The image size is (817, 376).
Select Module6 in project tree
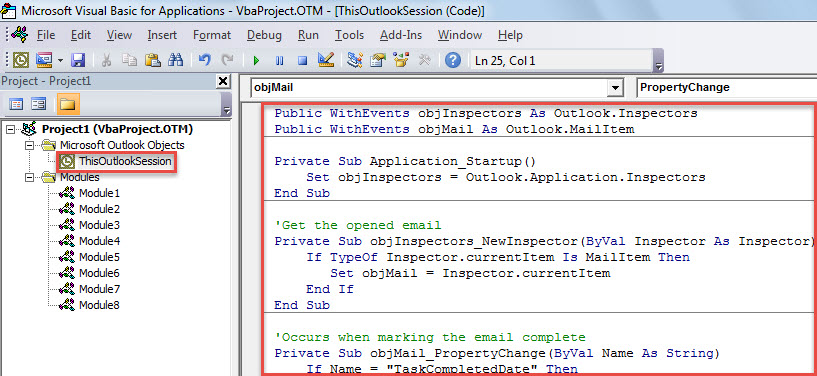[99, 273]
